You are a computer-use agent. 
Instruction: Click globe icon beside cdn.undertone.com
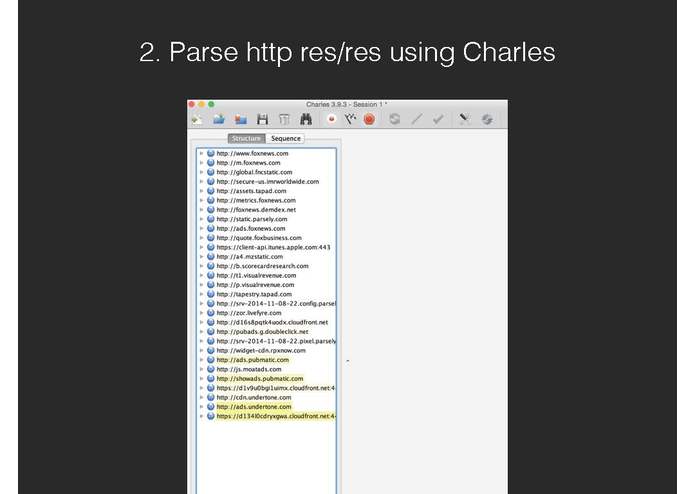pos(211,397)
